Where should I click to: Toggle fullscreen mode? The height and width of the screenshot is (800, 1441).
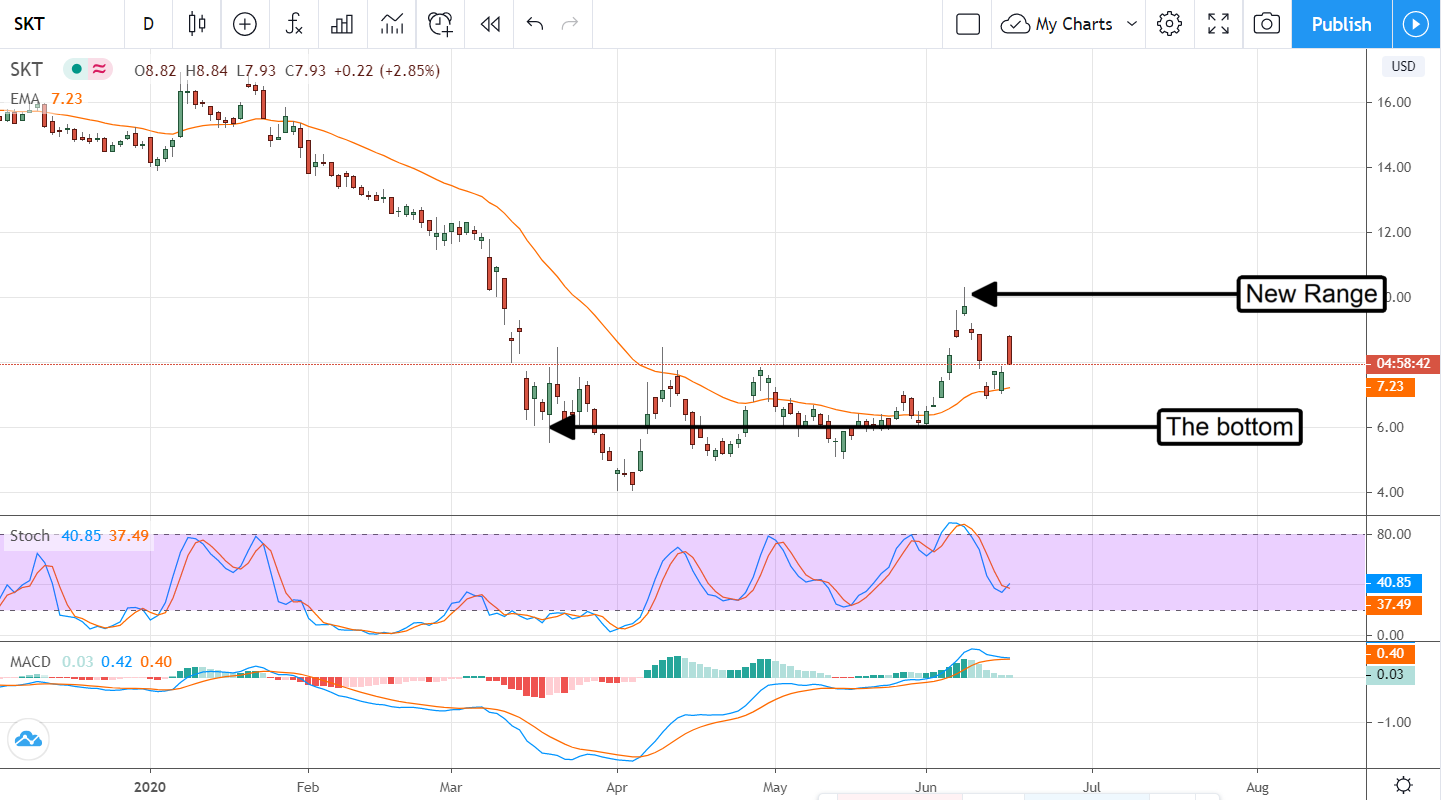[x=1218, y=24]
